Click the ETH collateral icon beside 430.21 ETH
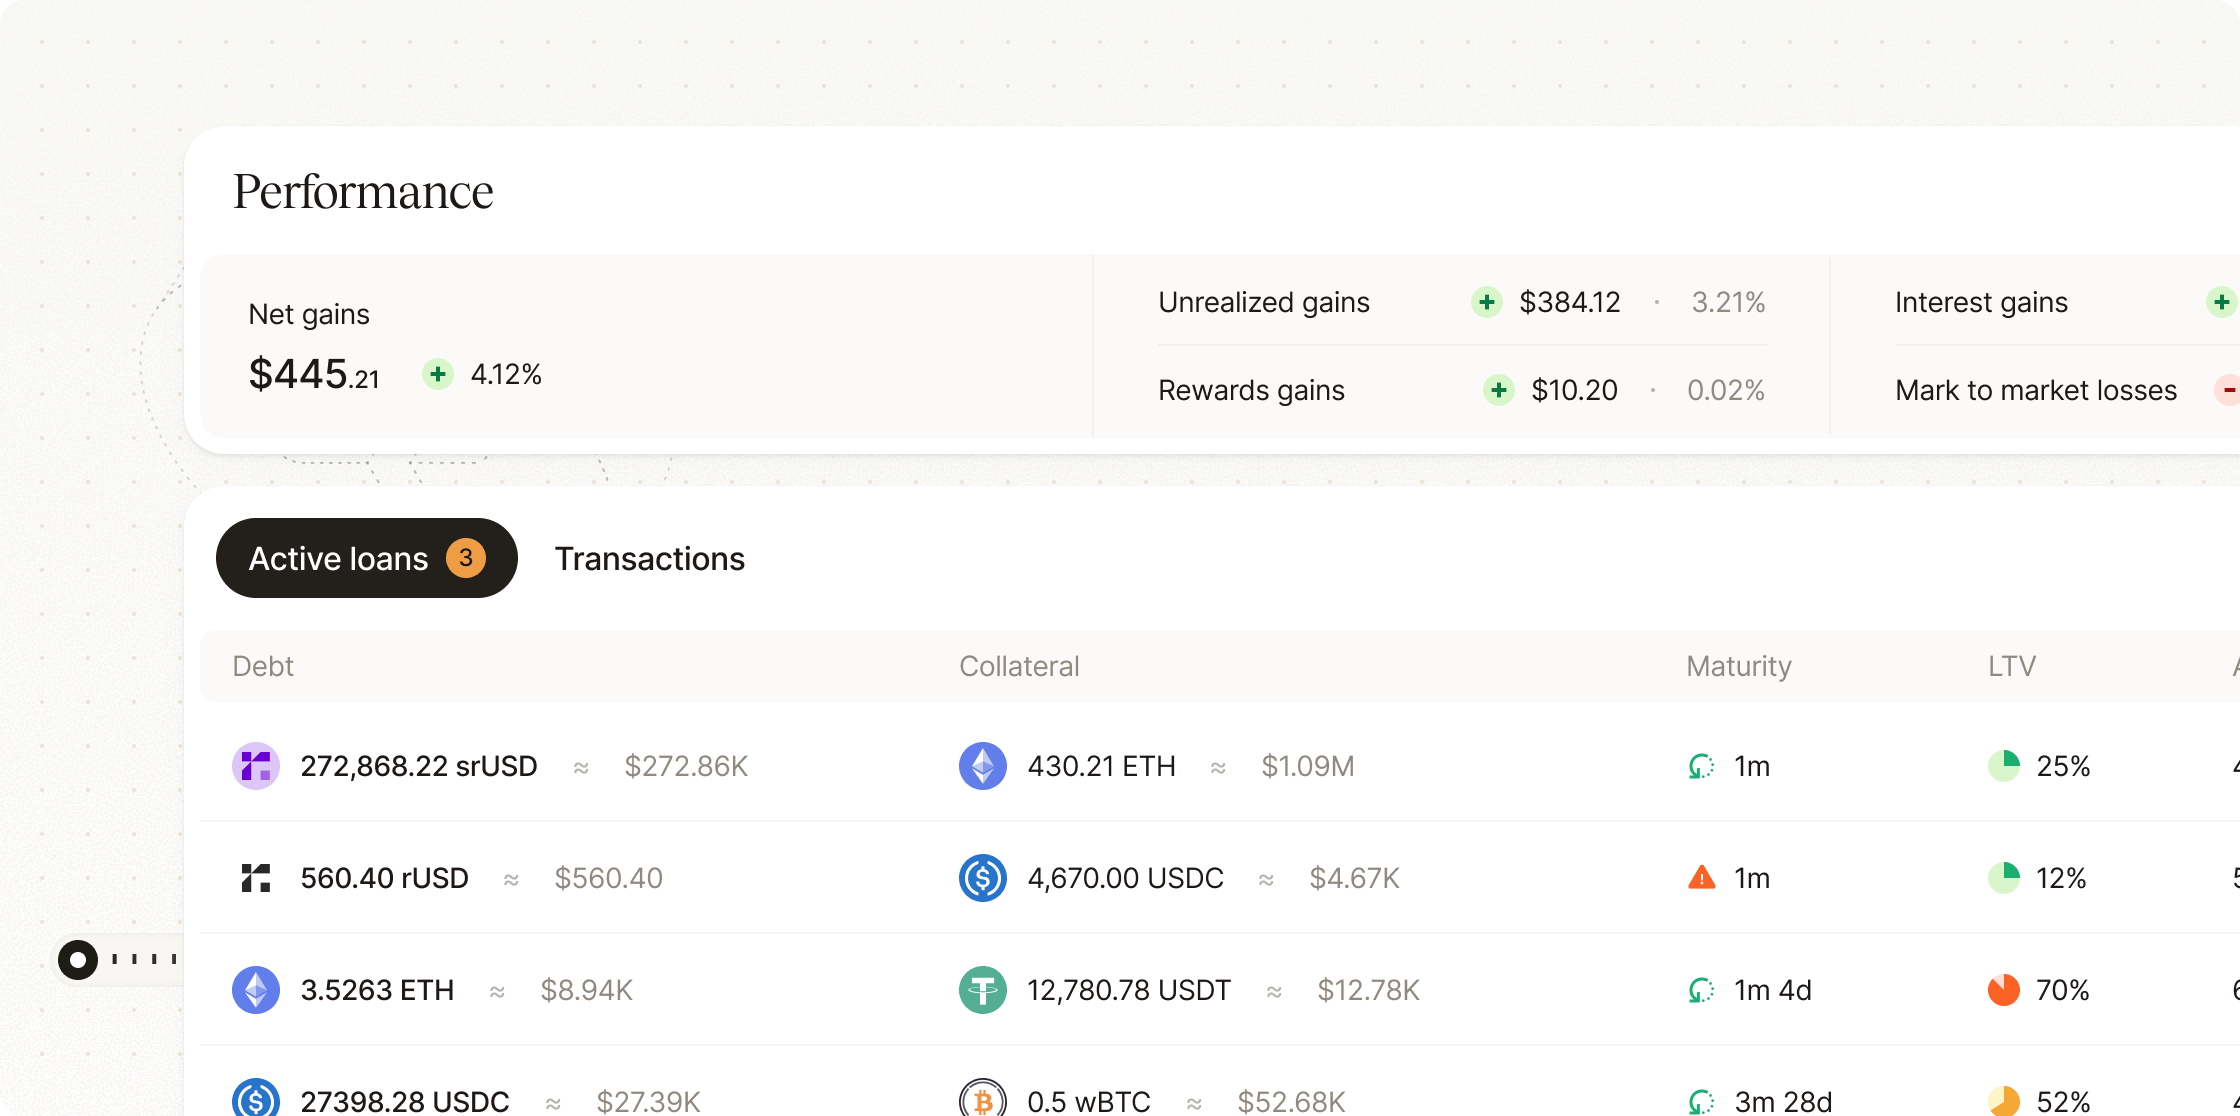The image size is (2240, 1116). click(983, 766)
